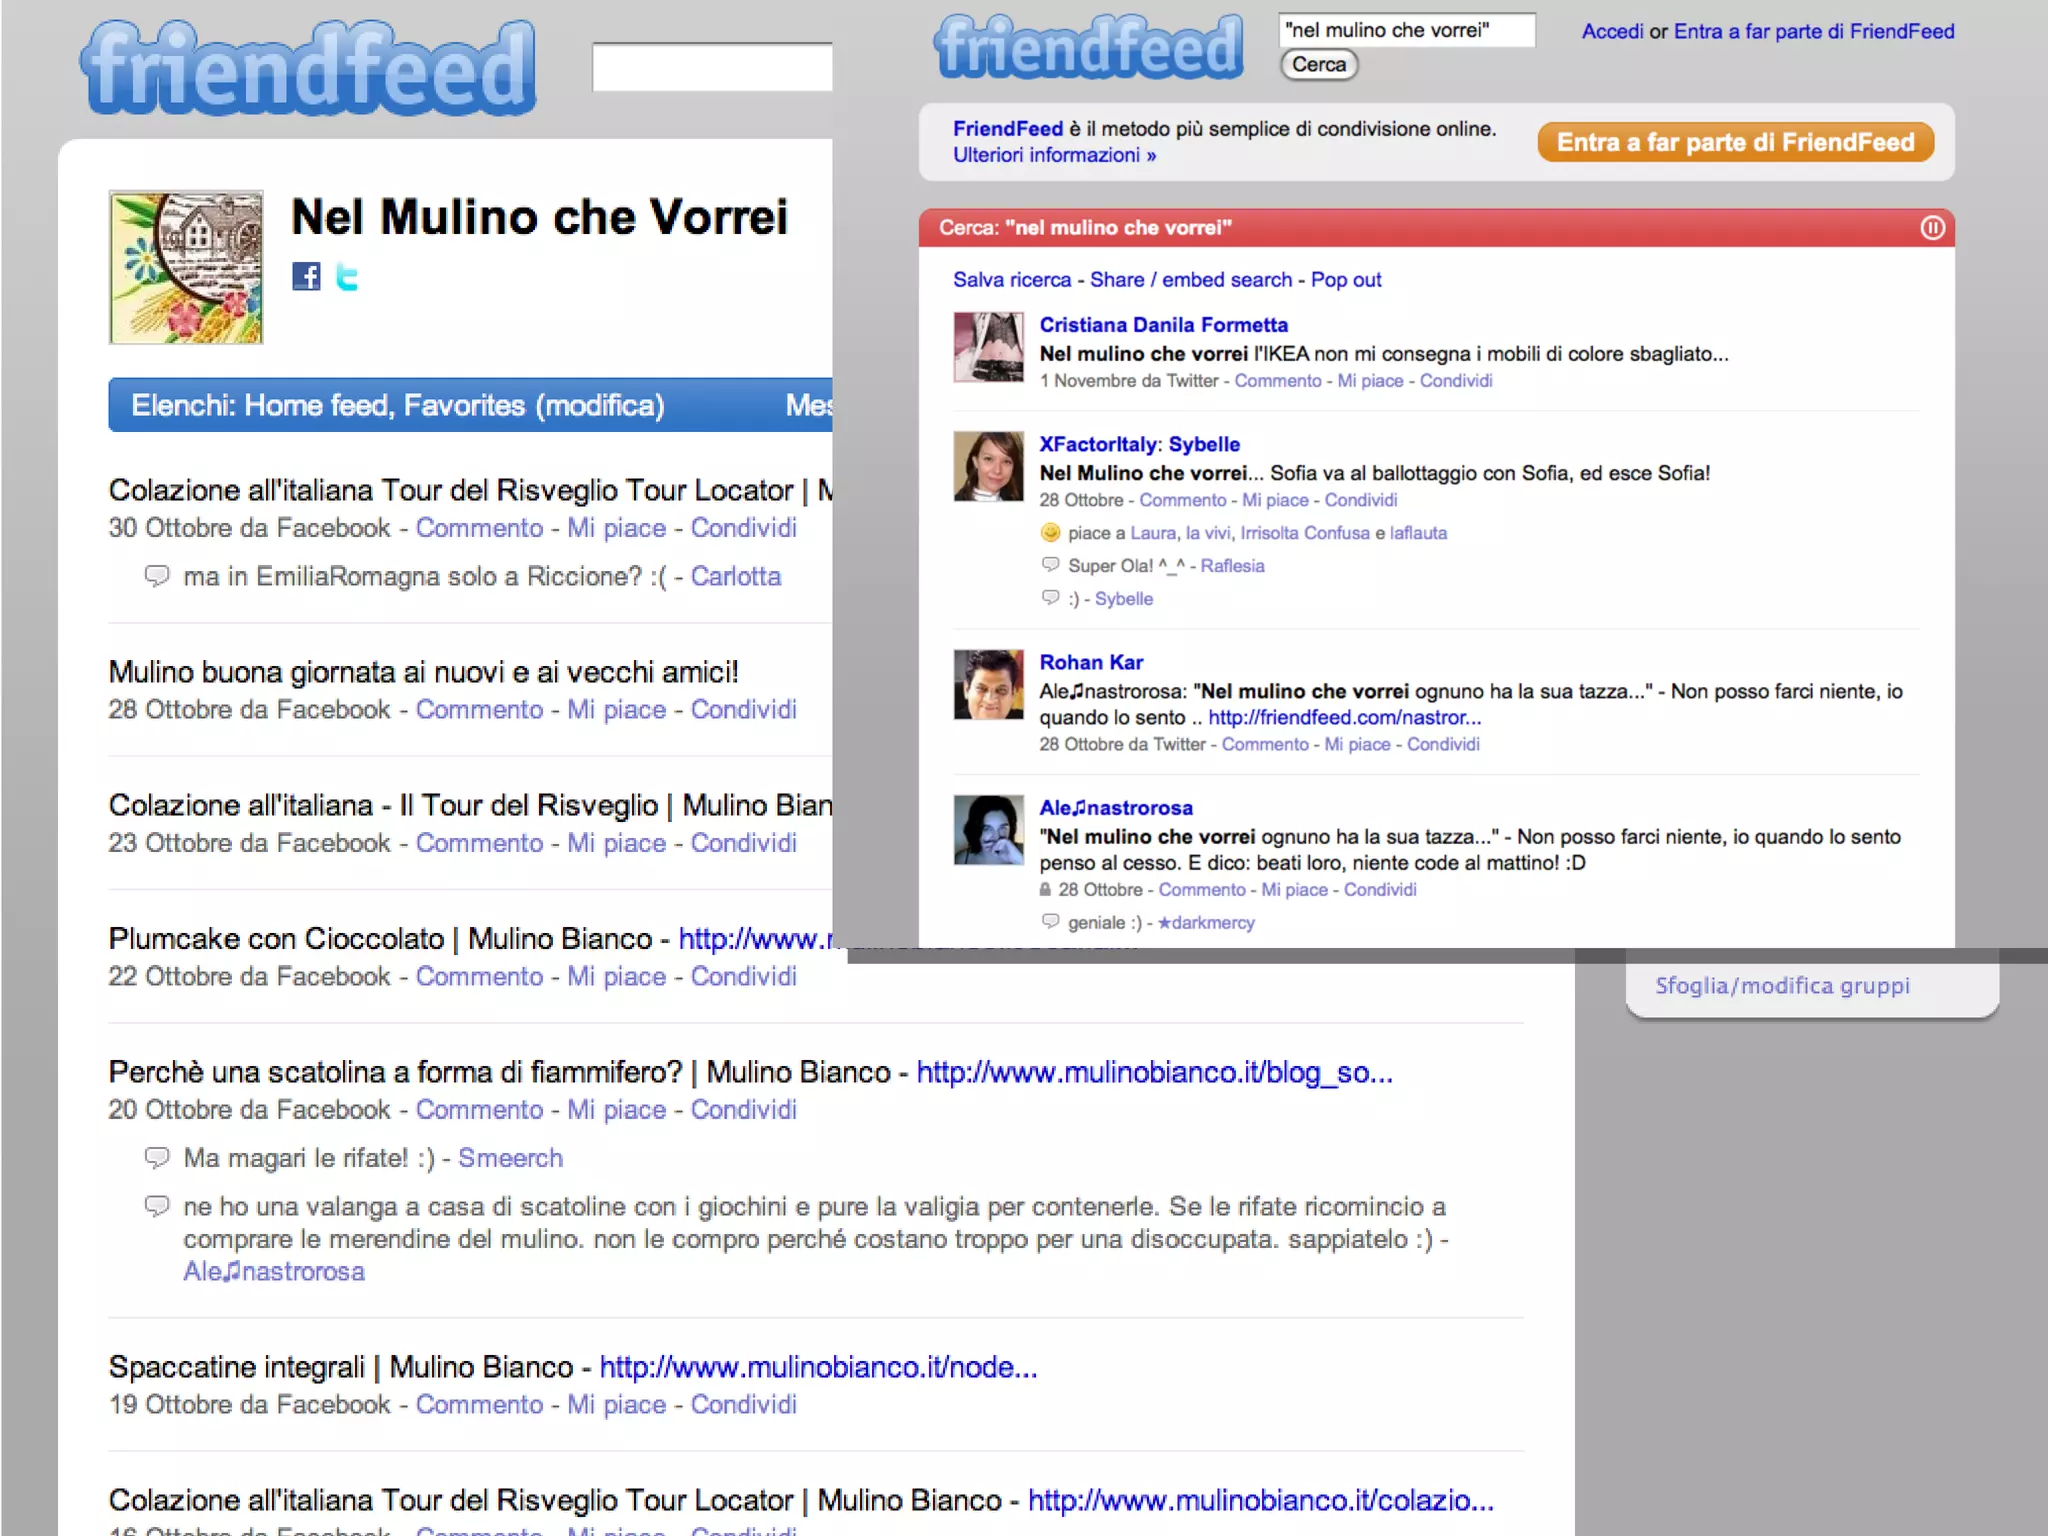Click the Raflesia commenter link
Viewport: 2048px width, 1536px height.
point(1232,566)
